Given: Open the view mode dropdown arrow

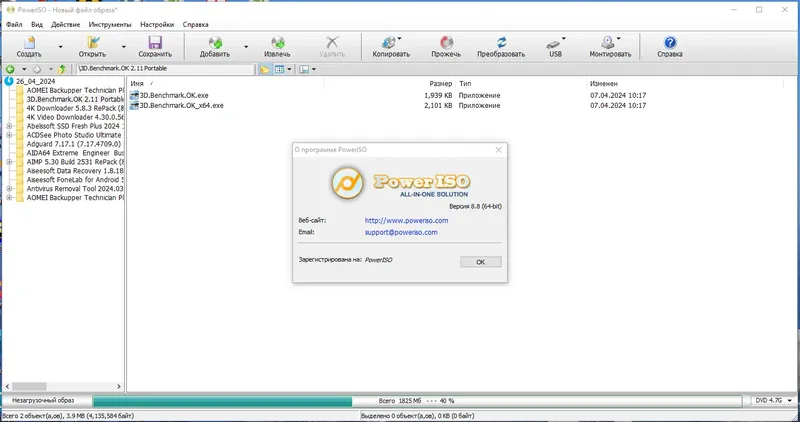Looking at the screenshot, I should point(290,69).
